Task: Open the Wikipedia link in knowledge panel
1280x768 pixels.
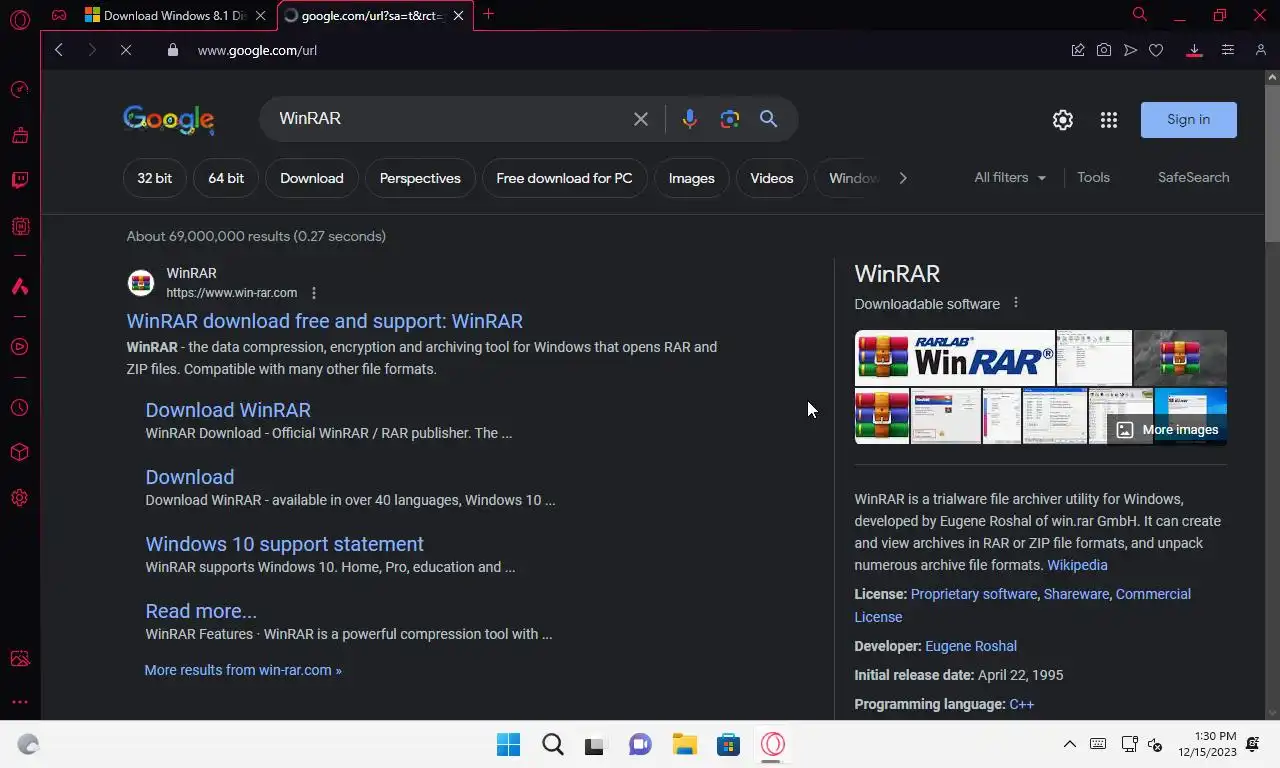Action: click(1077, 565)
